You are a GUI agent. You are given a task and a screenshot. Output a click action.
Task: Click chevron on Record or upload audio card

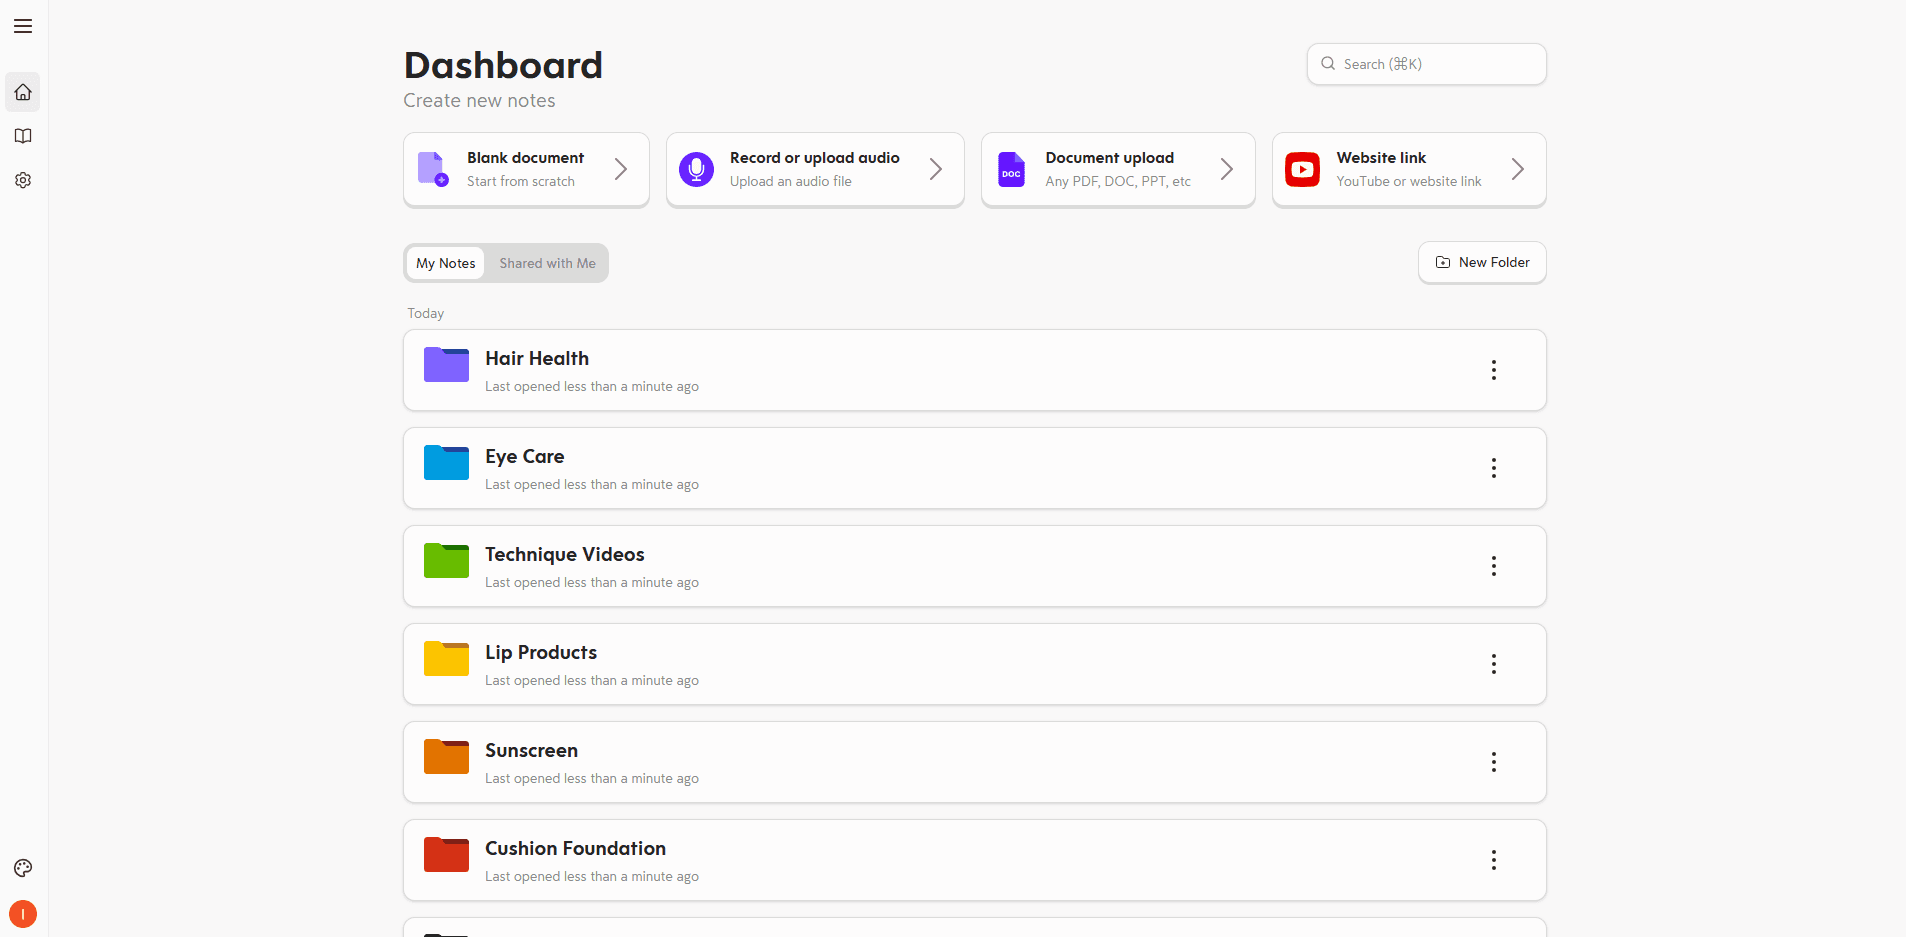[936, 169]
